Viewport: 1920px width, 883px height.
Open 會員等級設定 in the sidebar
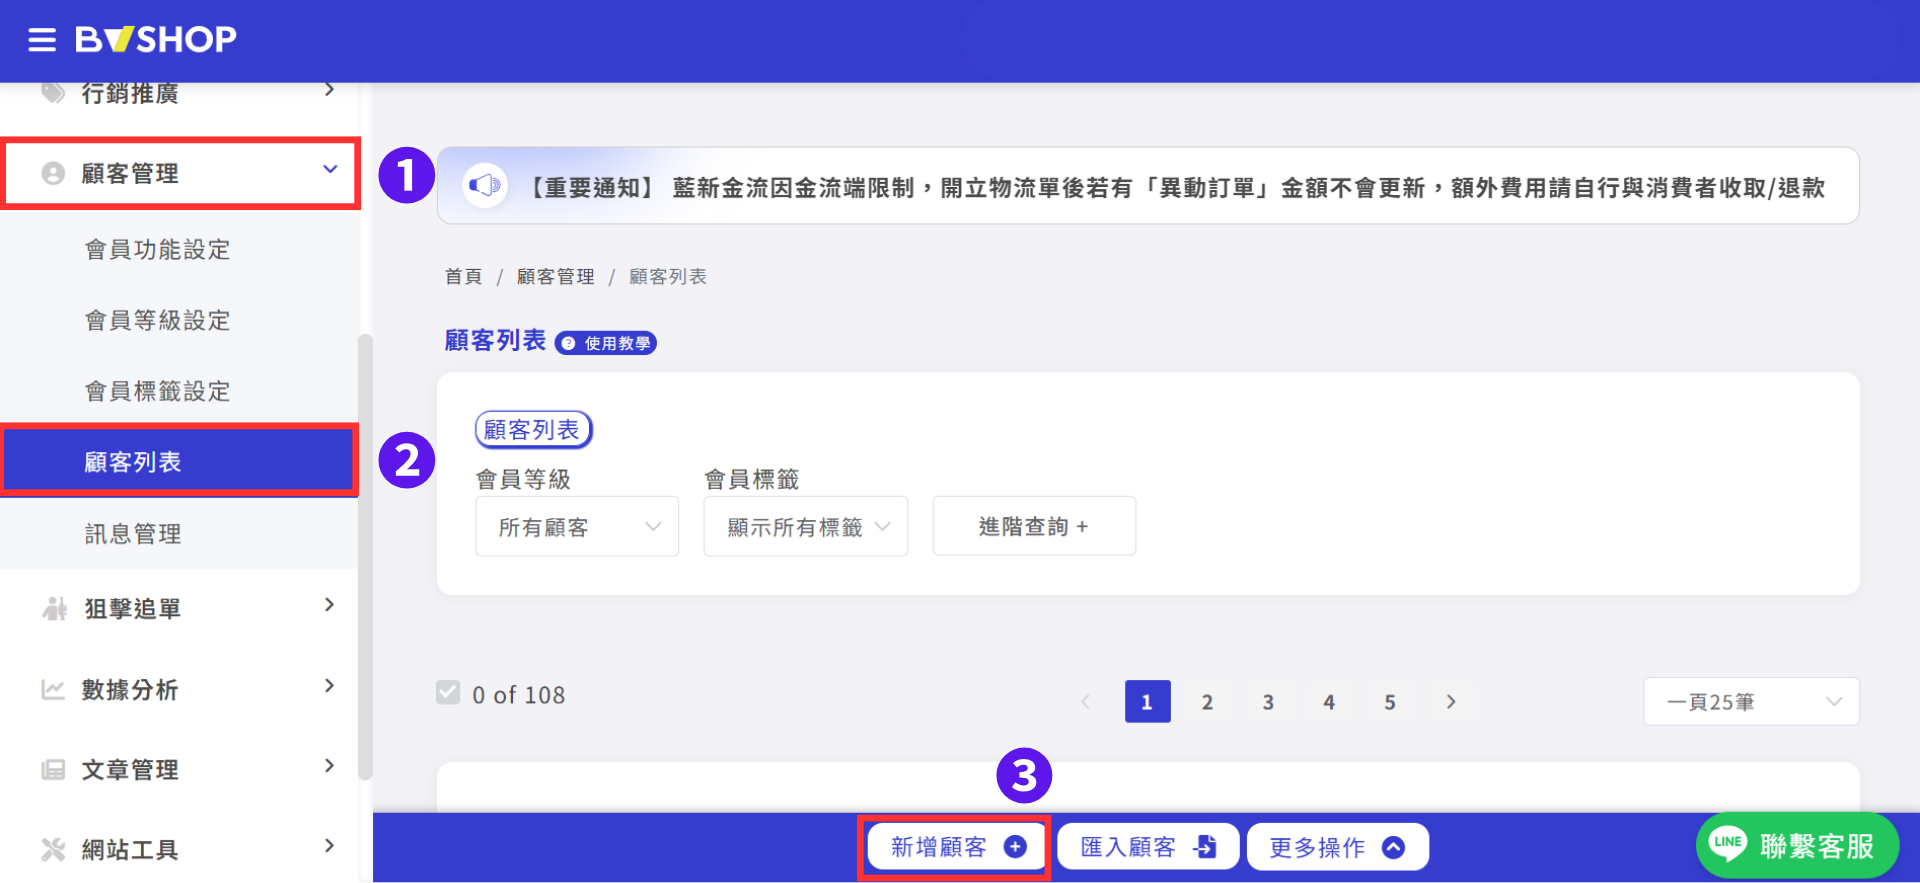158,320
